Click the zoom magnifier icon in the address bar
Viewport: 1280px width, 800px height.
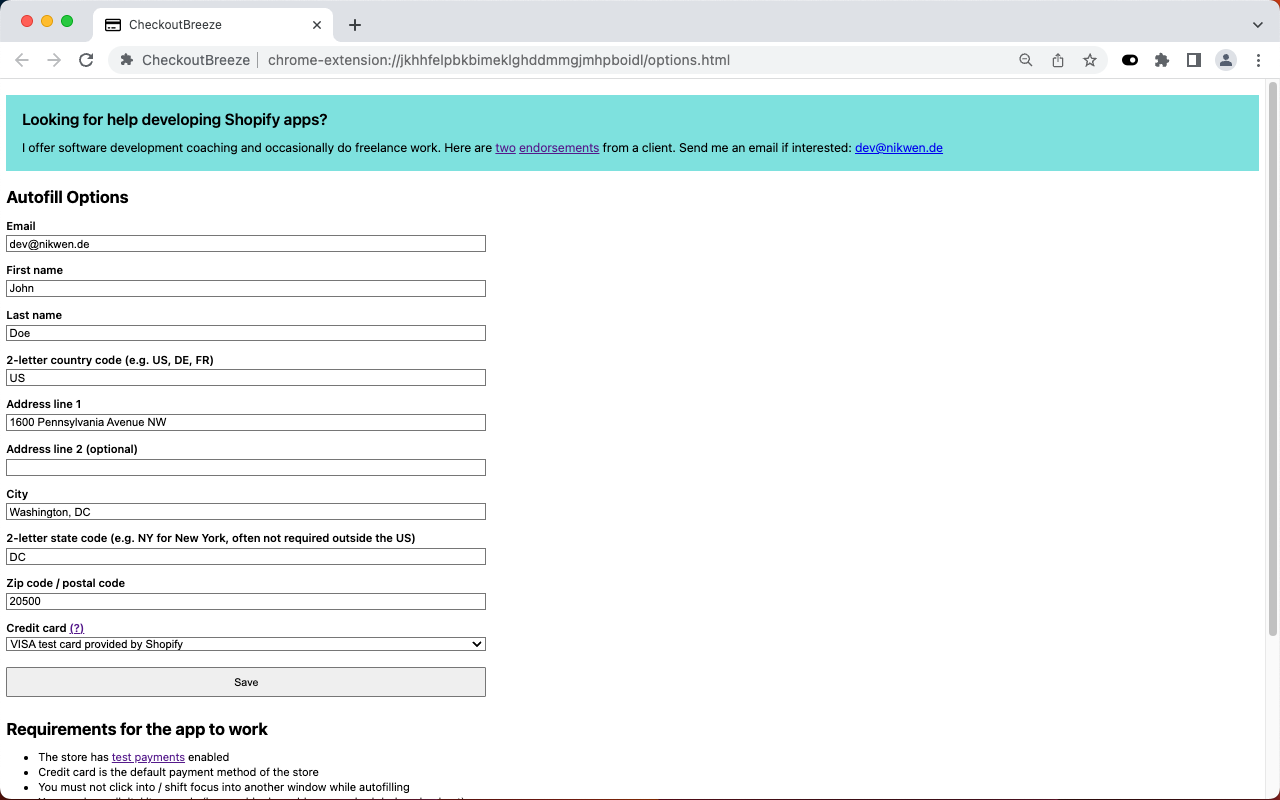[x=1026, y=60]
